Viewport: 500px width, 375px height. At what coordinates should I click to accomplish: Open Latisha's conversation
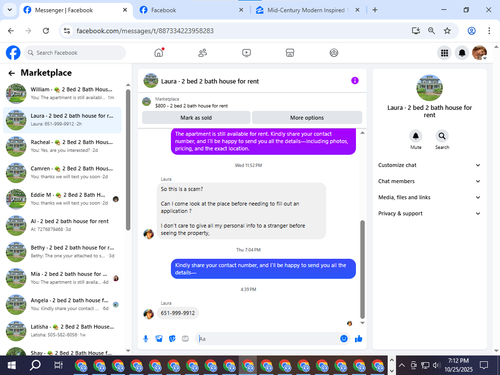[x=62, y=330]
